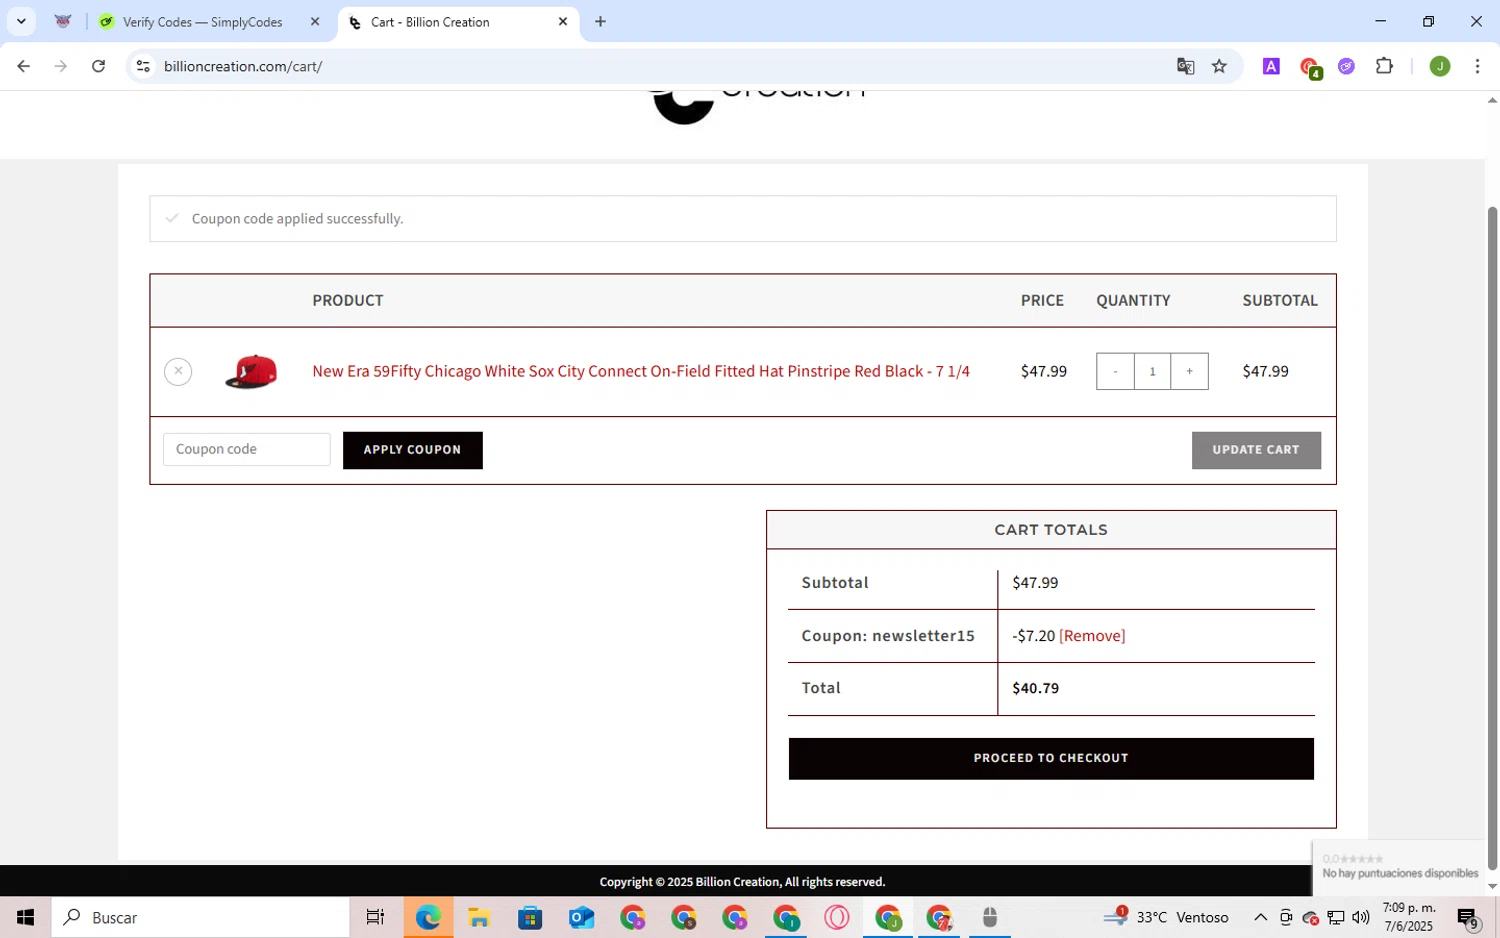This screenshot has width=1500, height=938.
Task: Switch to the Verify Codes — SimplyCodes tab
Action: [202, 21]
